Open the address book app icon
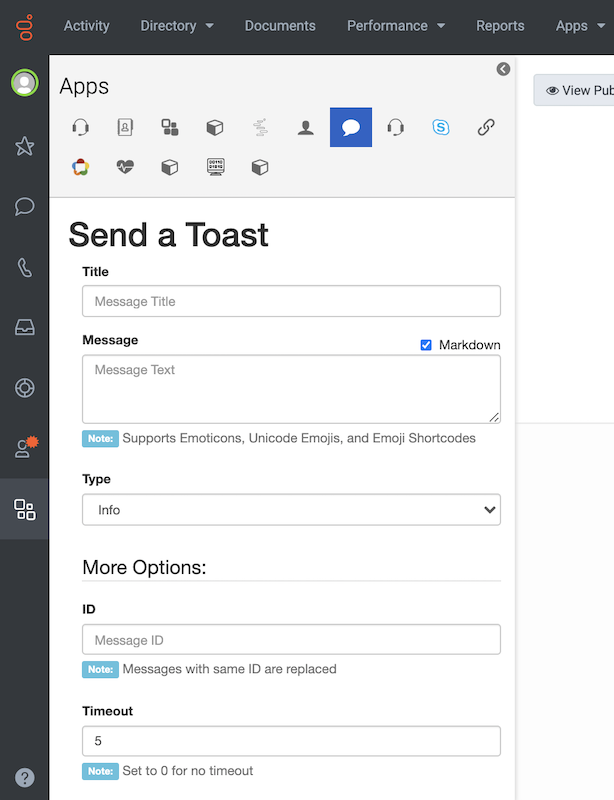Image resolution: width=614 pixels, height=800 pixels. click(125, 127)
